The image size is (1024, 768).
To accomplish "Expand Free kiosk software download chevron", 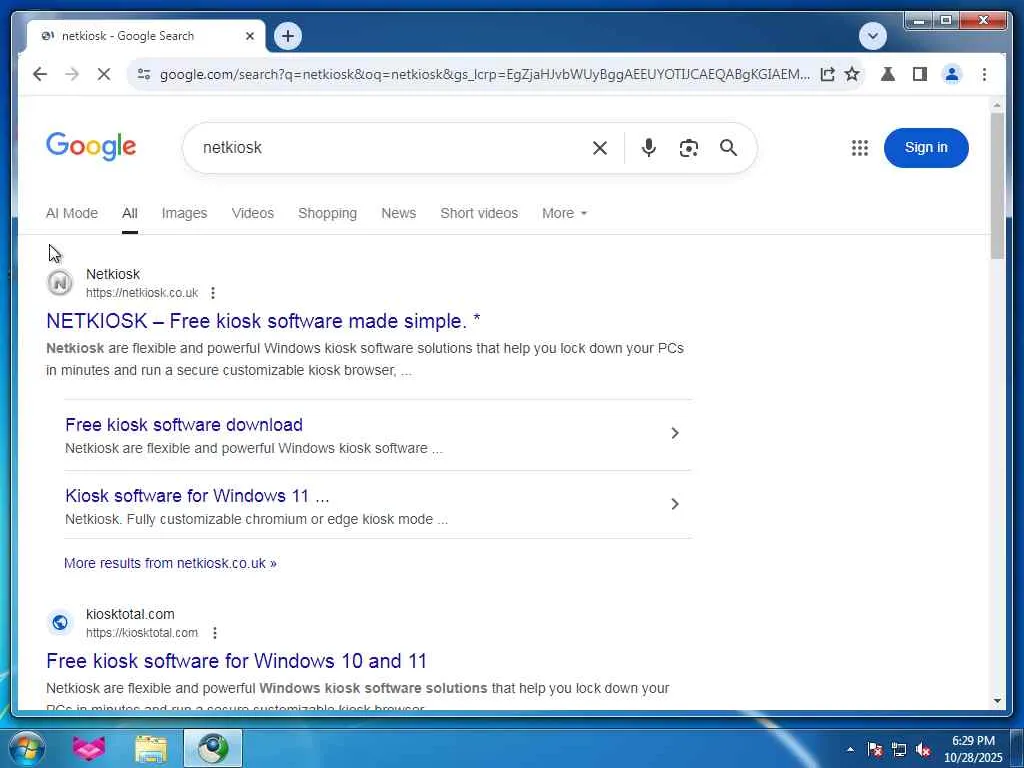I will 675,433.
